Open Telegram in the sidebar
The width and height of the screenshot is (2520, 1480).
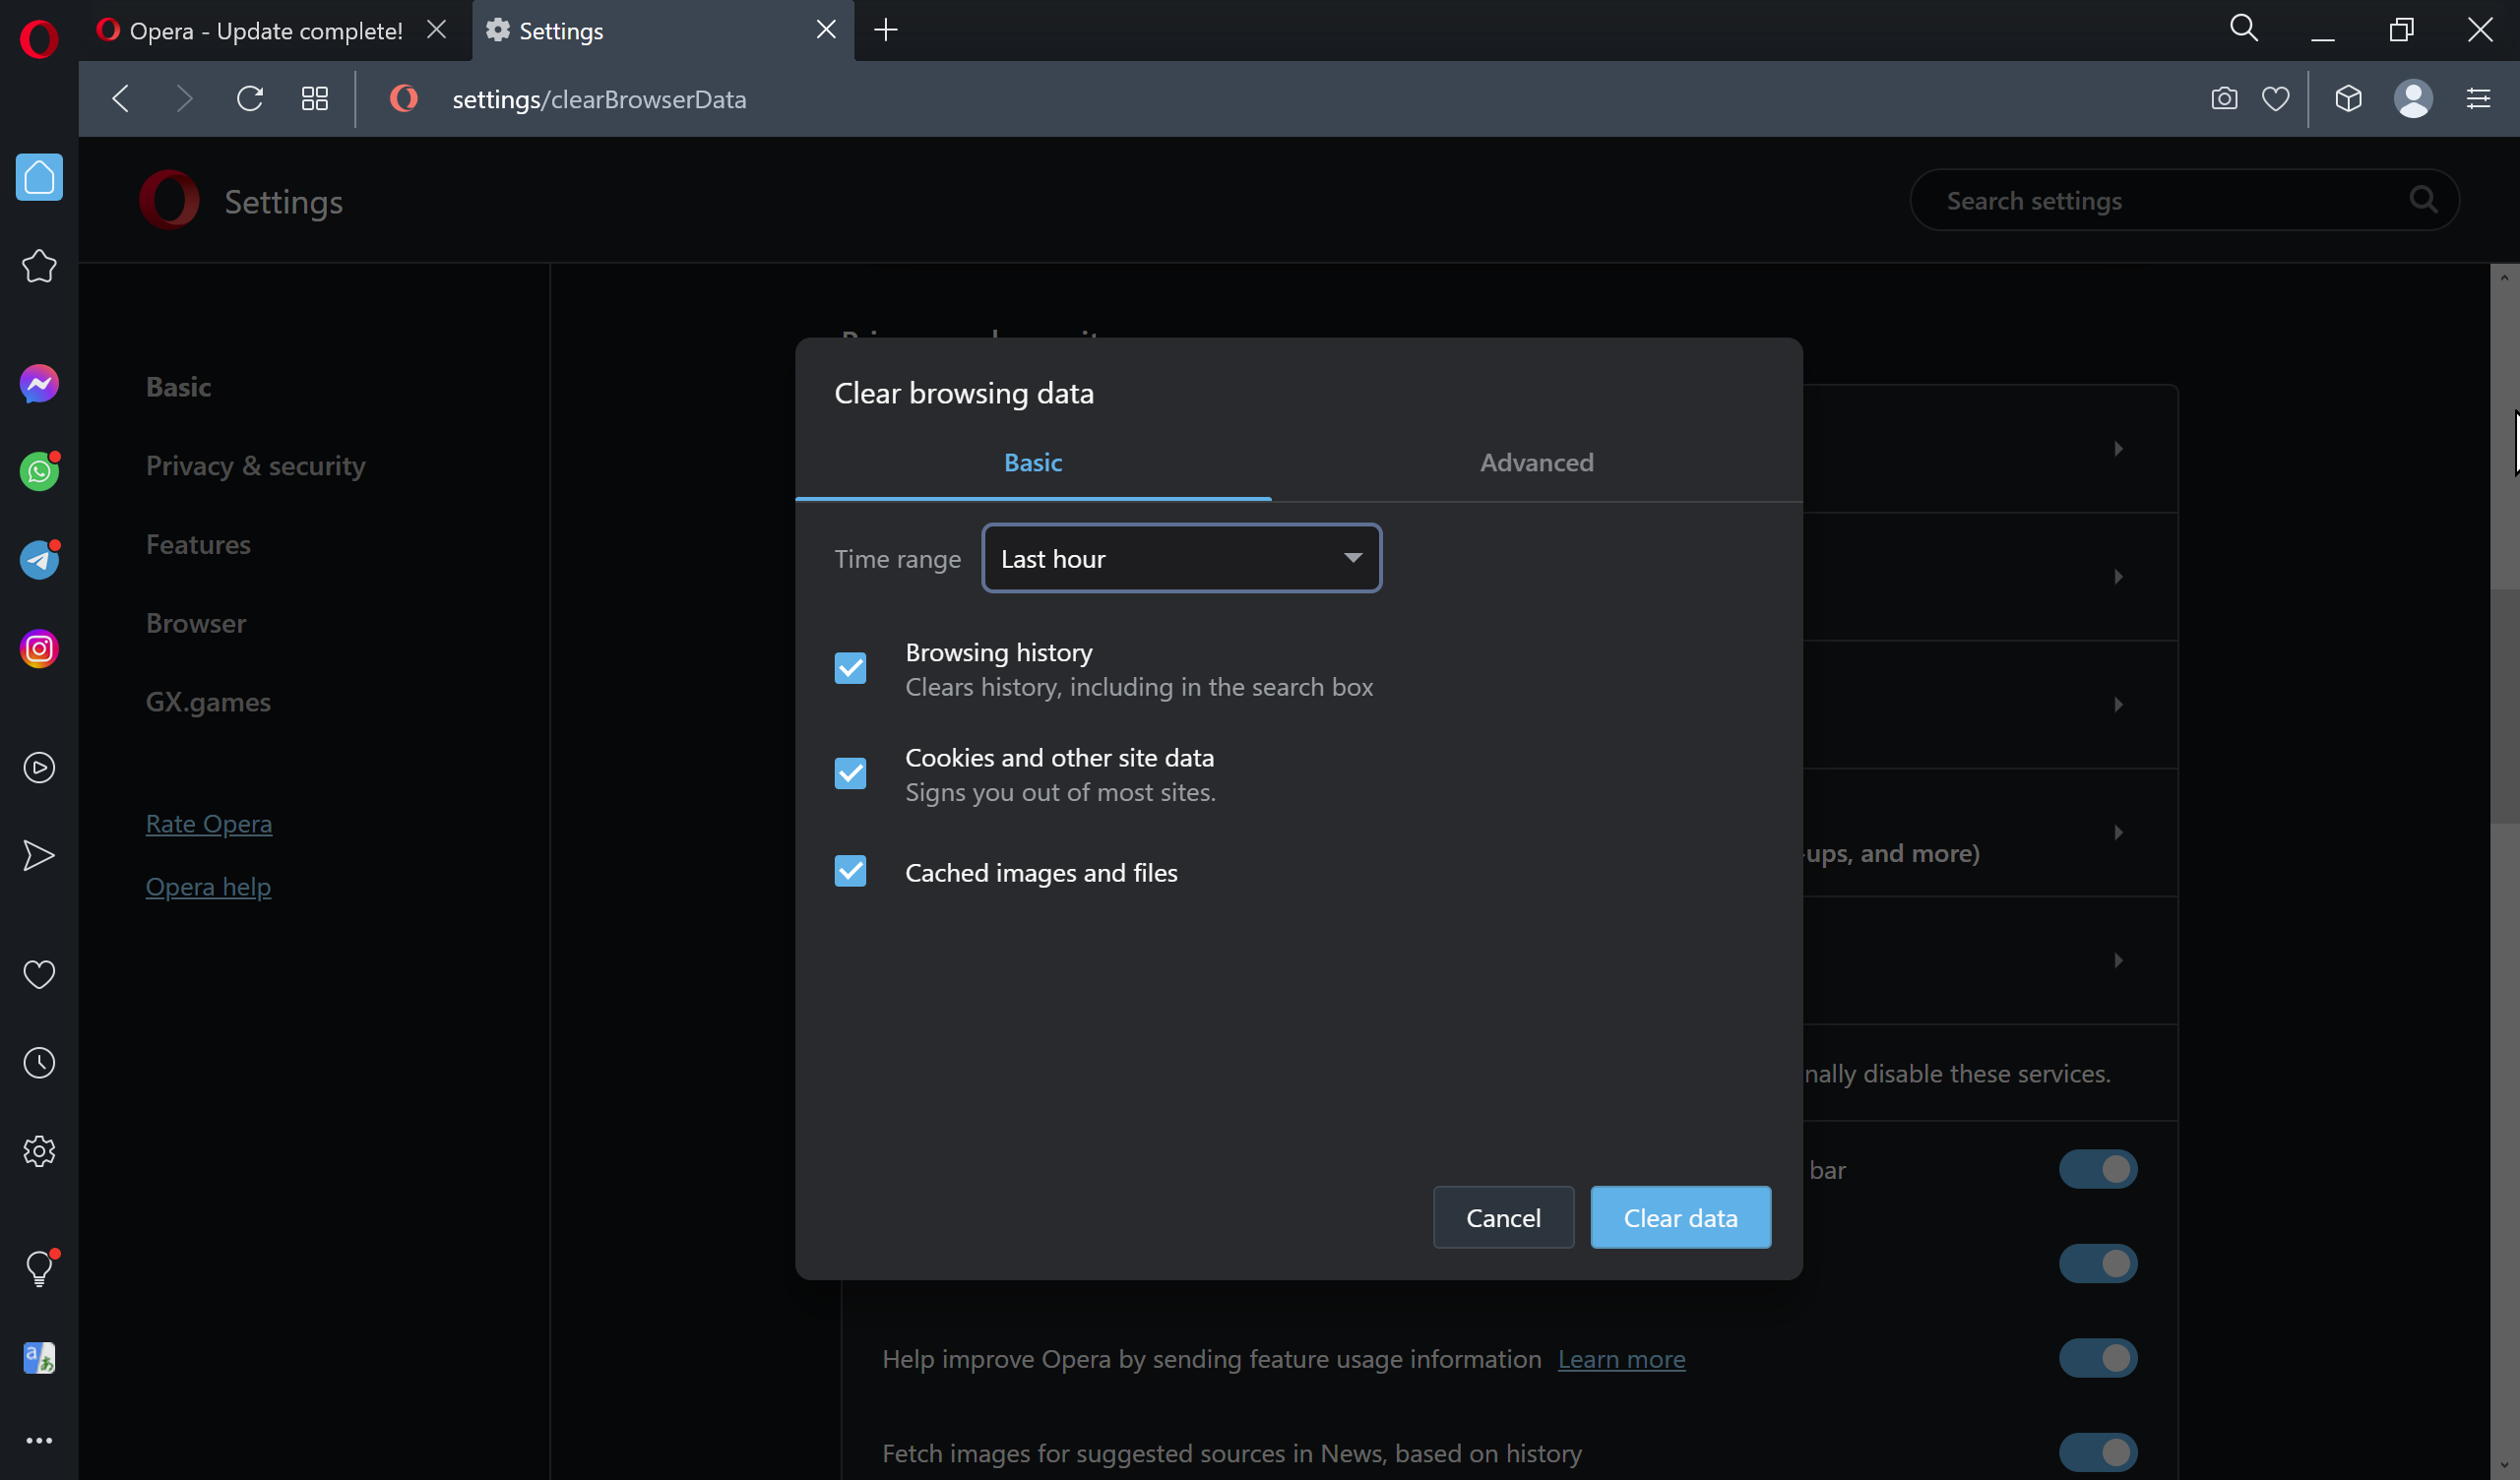click(x=39, y=560)
